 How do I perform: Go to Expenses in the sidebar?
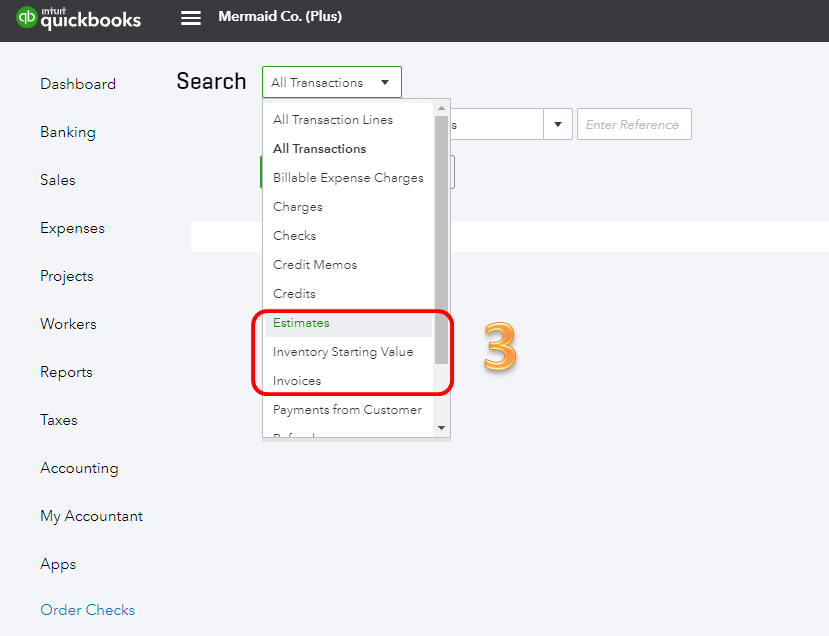pyautogui.click(x=72, y=228)
